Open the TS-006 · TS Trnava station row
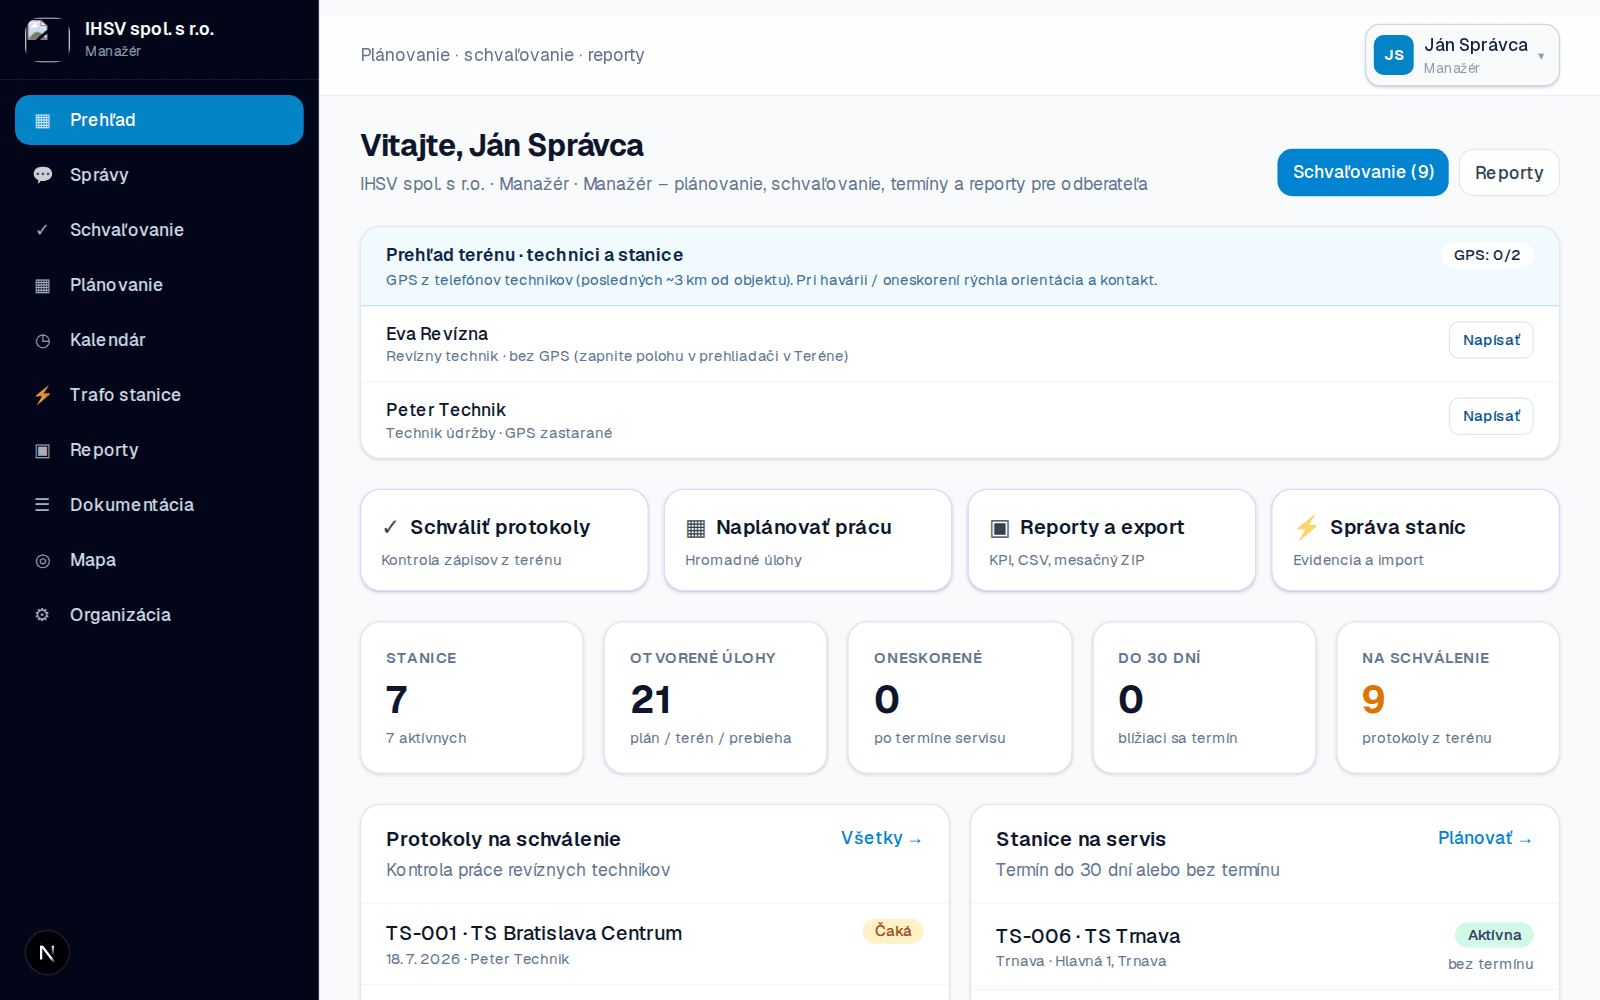Viewport: 1600px width, 1000px height. point(1265,947)
